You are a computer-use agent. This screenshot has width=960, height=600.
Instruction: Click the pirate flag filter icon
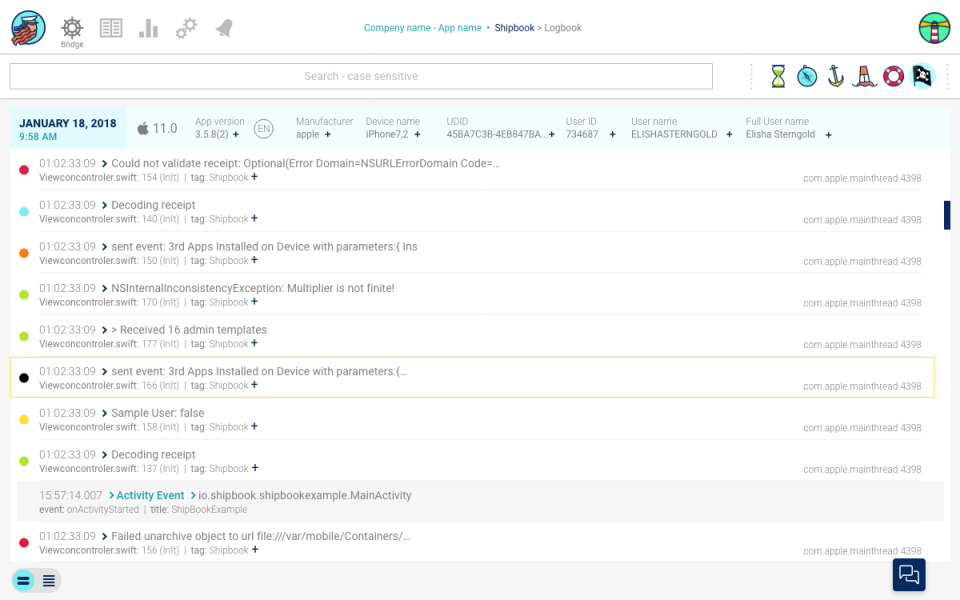click(x=923, y=76)
